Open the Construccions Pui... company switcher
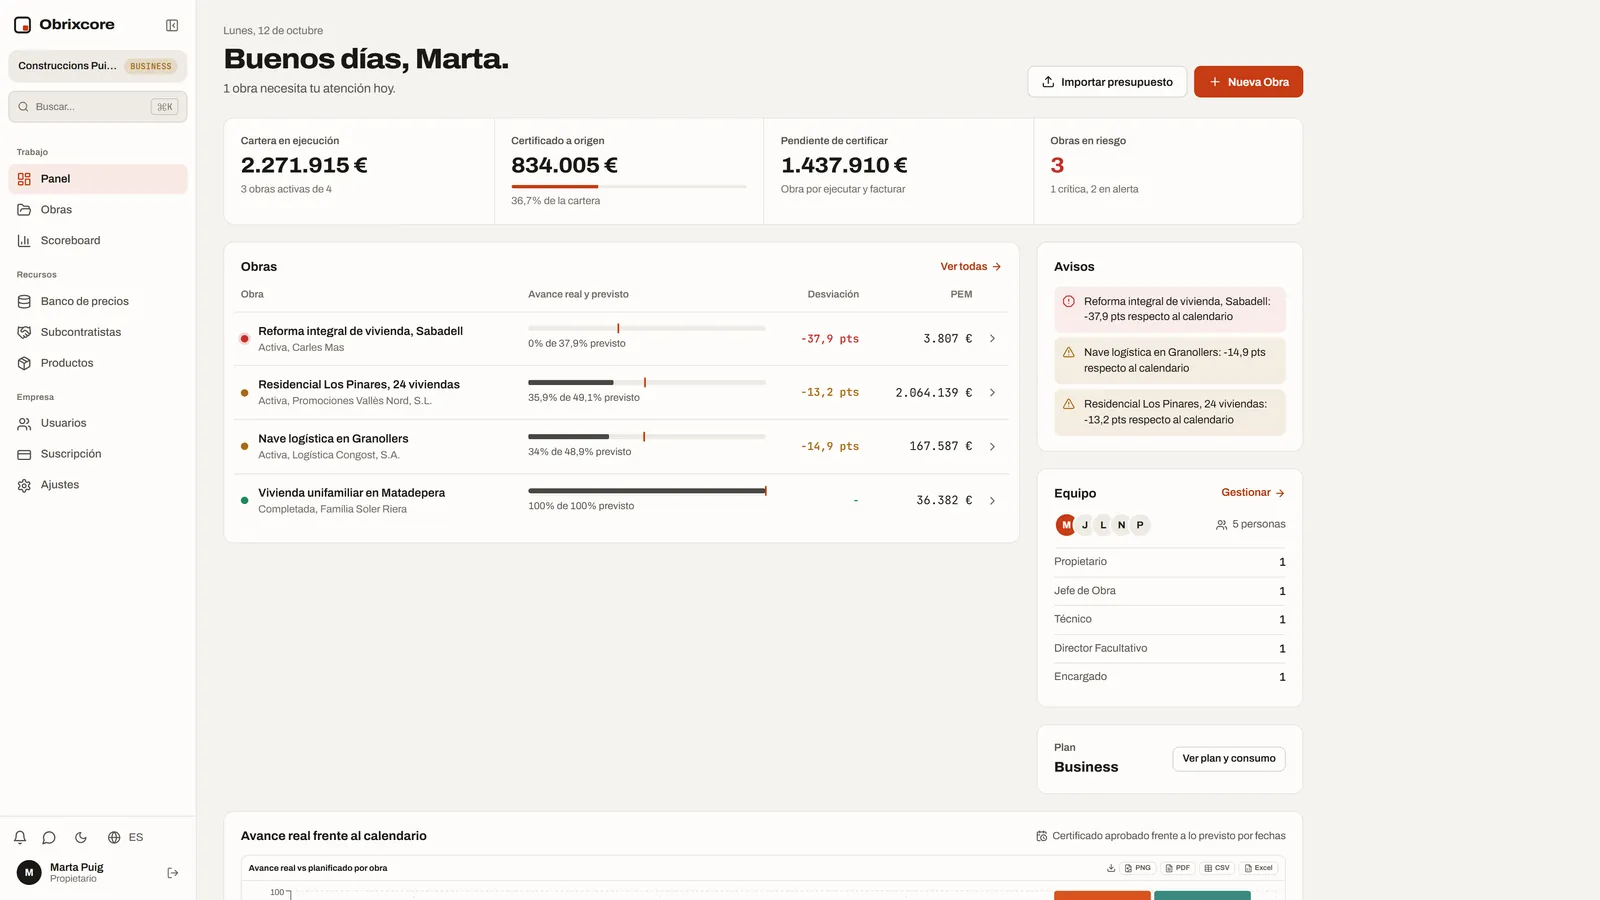The height and width of the screenshot is (900, 1600). tap(98, 66)
